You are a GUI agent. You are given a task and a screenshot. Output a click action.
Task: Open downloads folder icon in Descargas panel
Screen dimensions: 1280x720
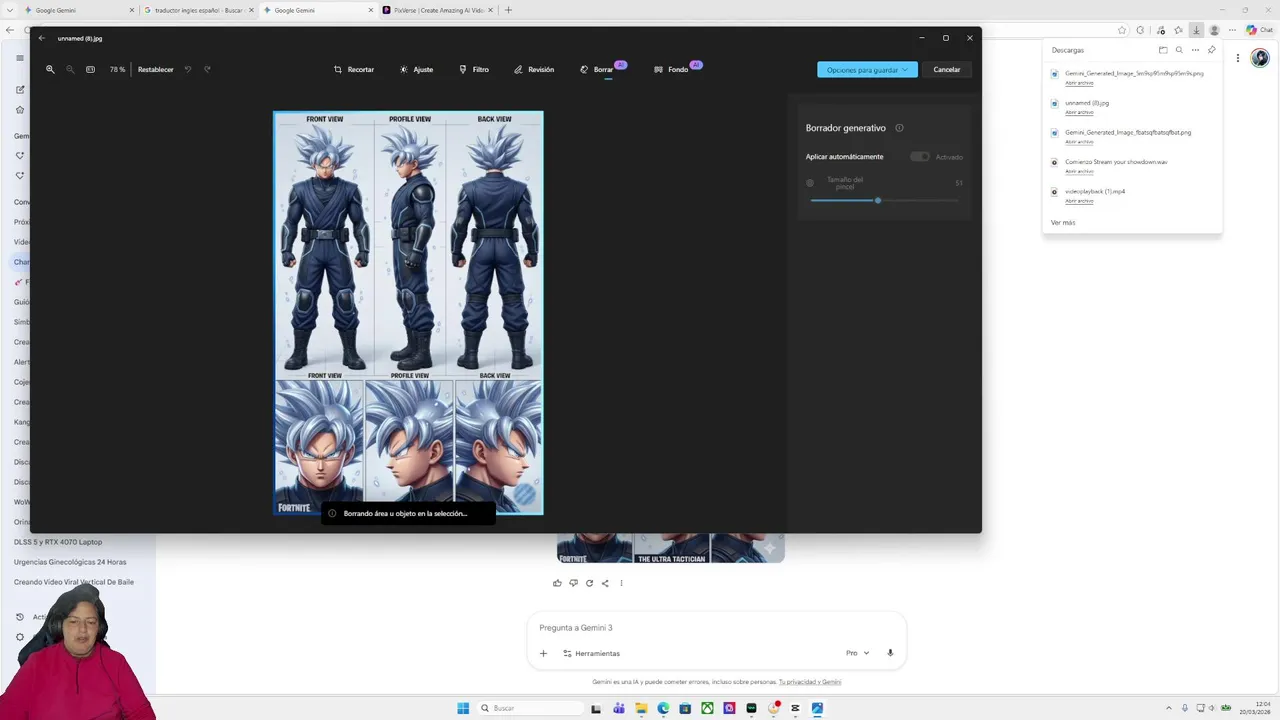tap(1163, 50)
